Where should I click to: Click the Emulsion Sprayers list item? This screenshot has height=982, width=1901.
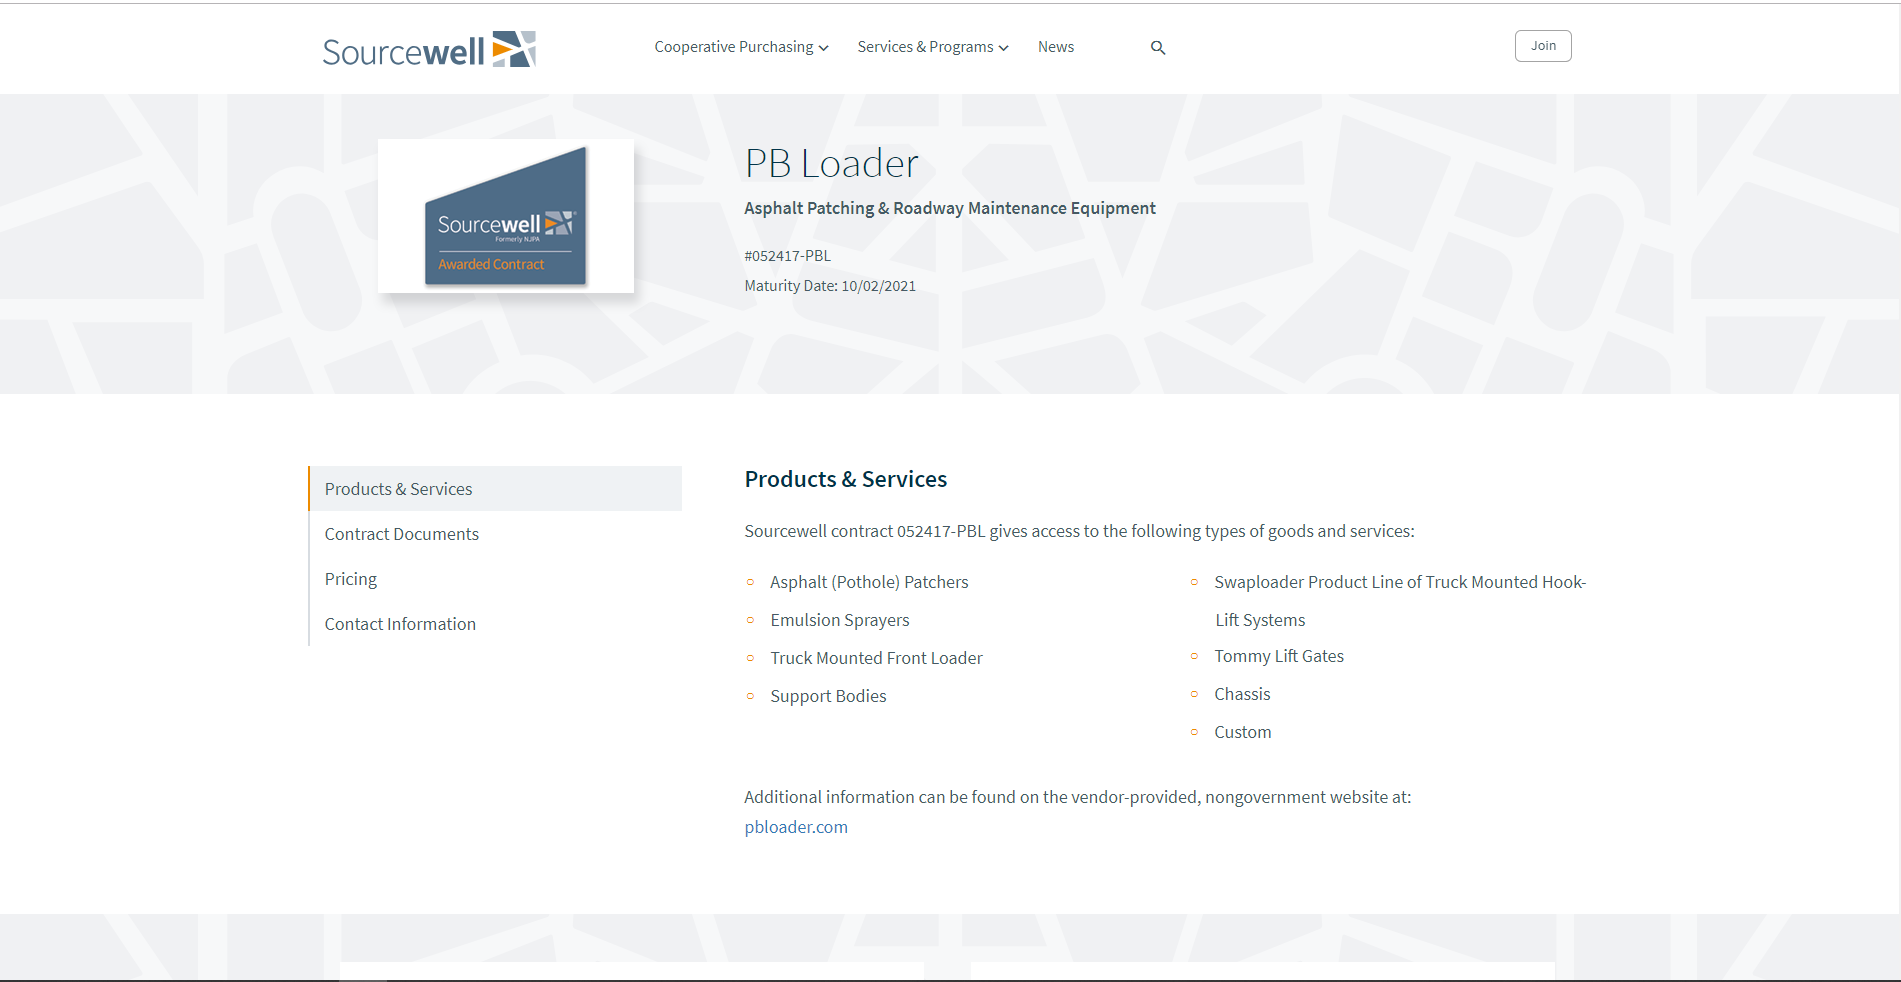pos(839,620)
